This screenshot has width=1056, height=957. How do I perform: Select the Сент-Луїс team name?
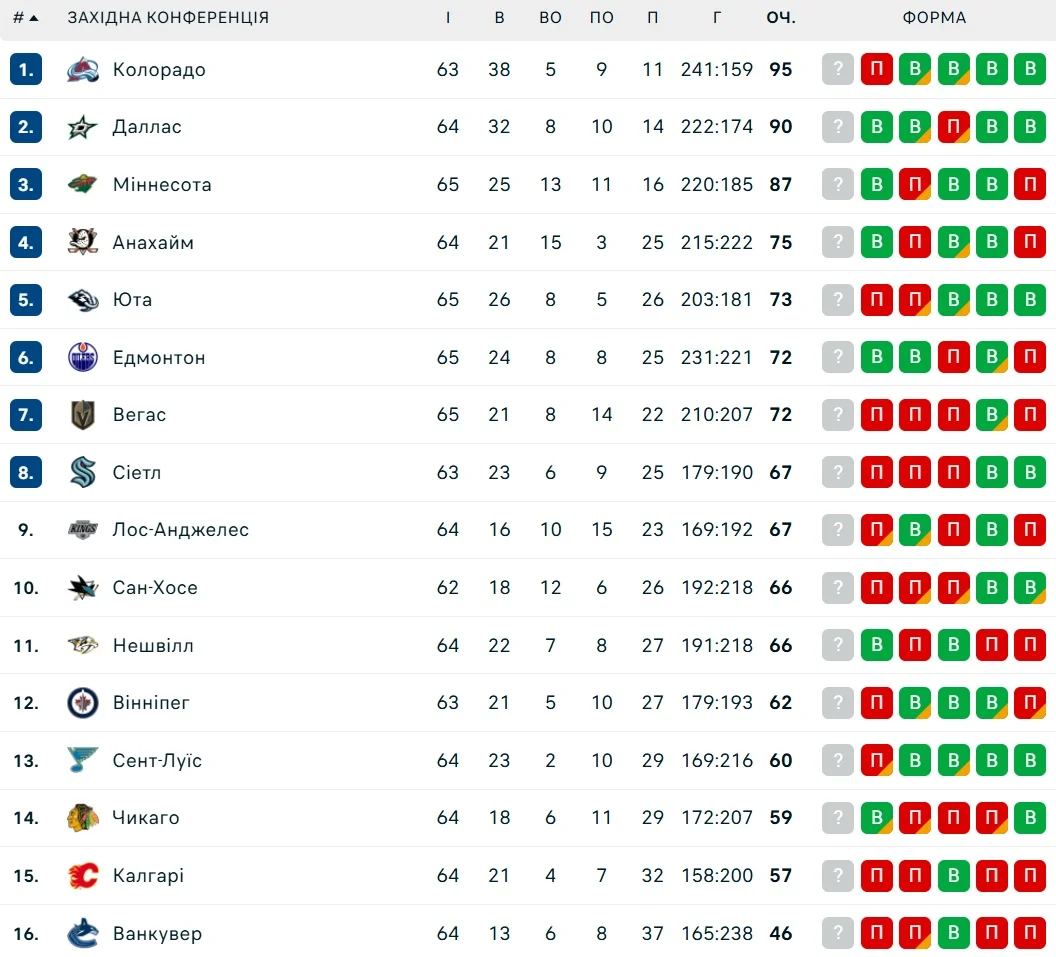coord(157,761)
